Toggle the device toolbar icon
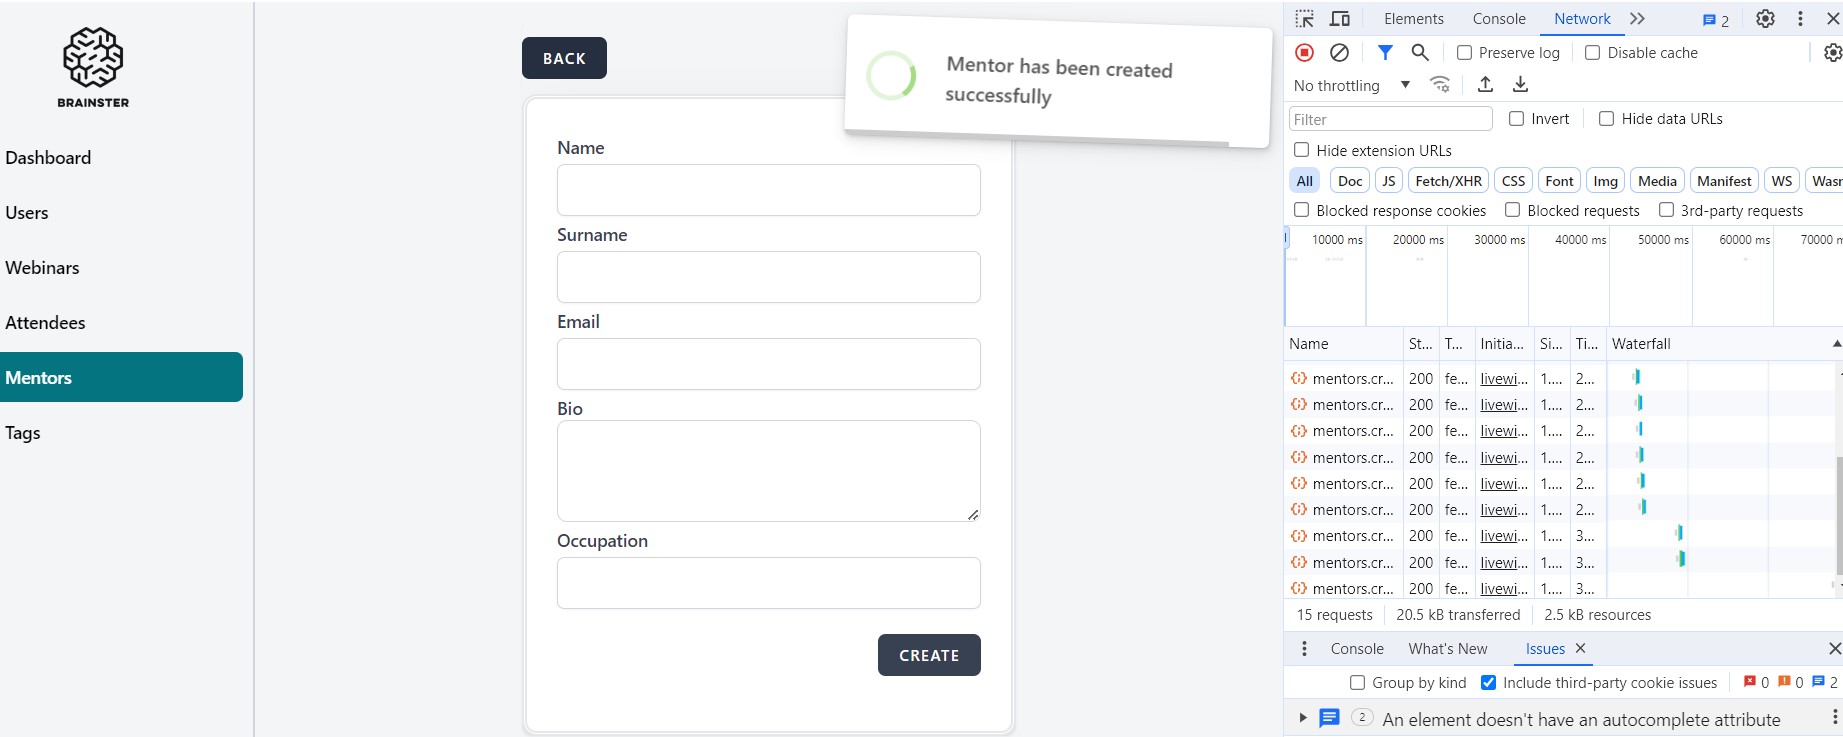Viewport: 1843px width, 737px height. point(1340,19)
